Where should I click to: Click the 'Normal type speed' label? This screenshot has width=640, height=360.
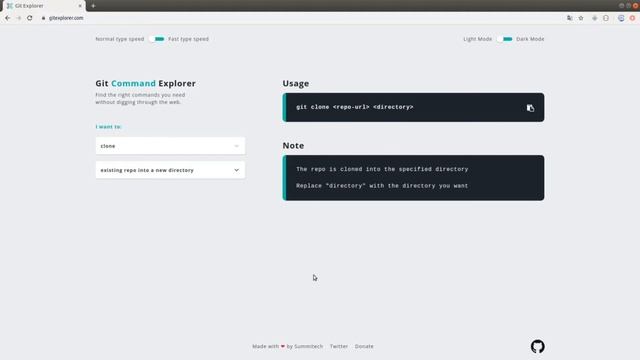click(x=120, y=39)
